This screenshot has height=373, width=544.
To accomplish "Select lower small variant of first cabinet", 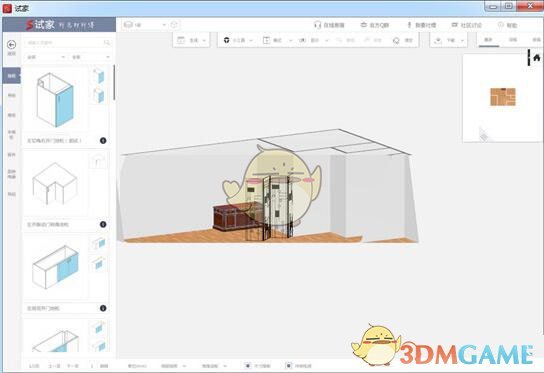I will click(x=99, y=95).
